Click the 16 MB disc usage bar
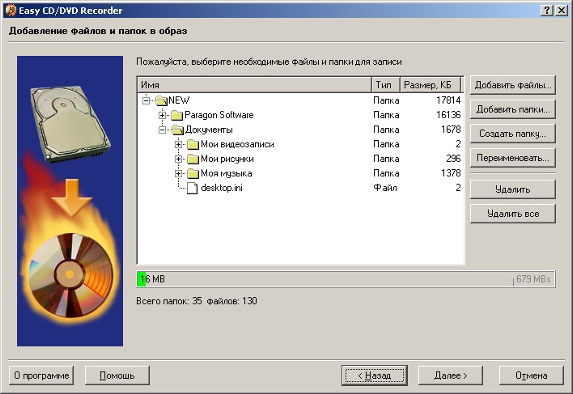The image size is (573, 394). (x=346, y=279)
